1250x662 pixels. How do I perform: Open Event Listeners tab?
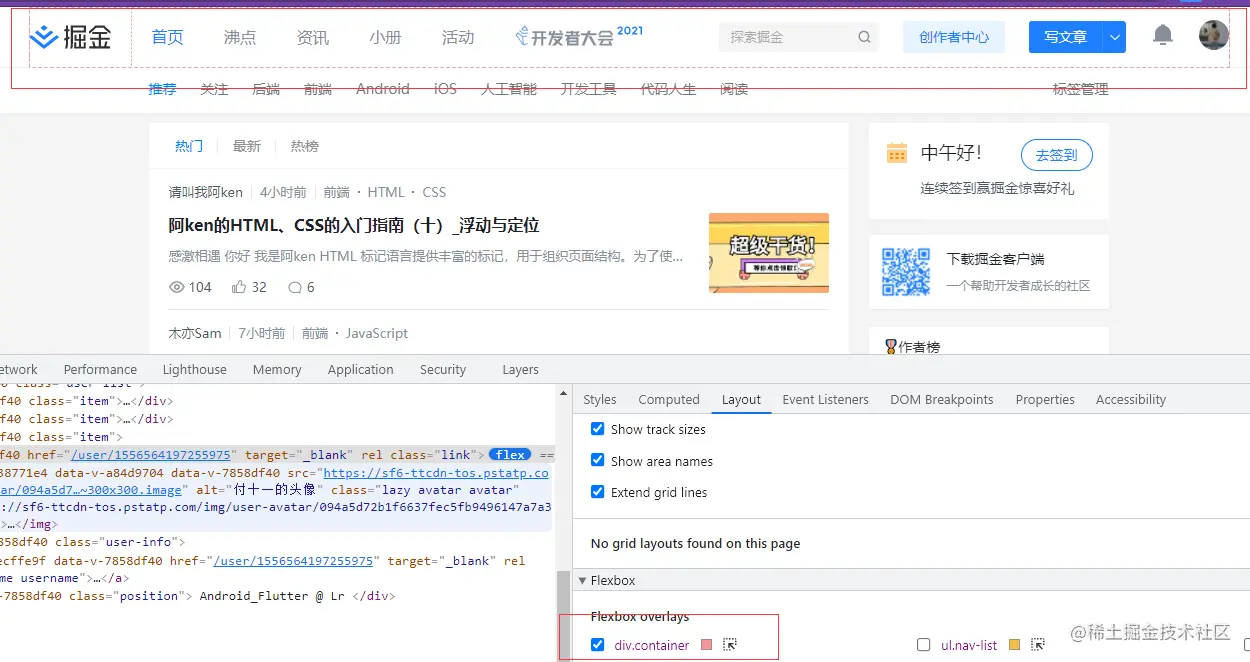pos(825,399)
